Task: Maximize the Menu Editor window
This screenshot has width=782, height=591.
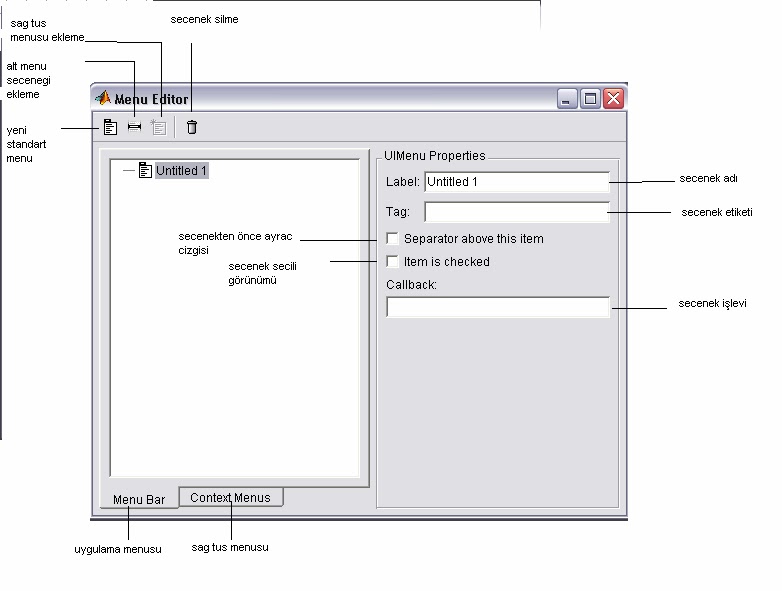Action: point(590,99)
